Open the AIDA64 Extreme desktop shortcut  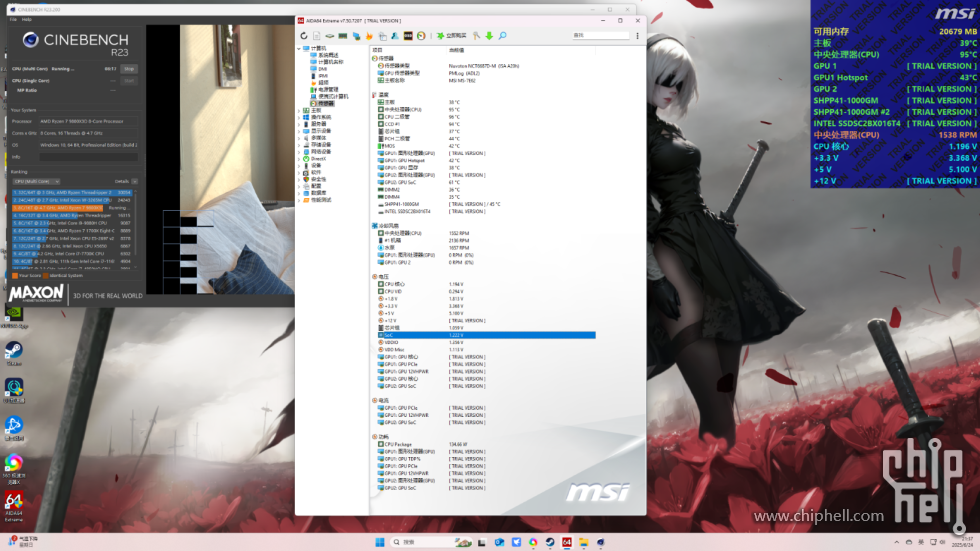(x=14, y=506)
